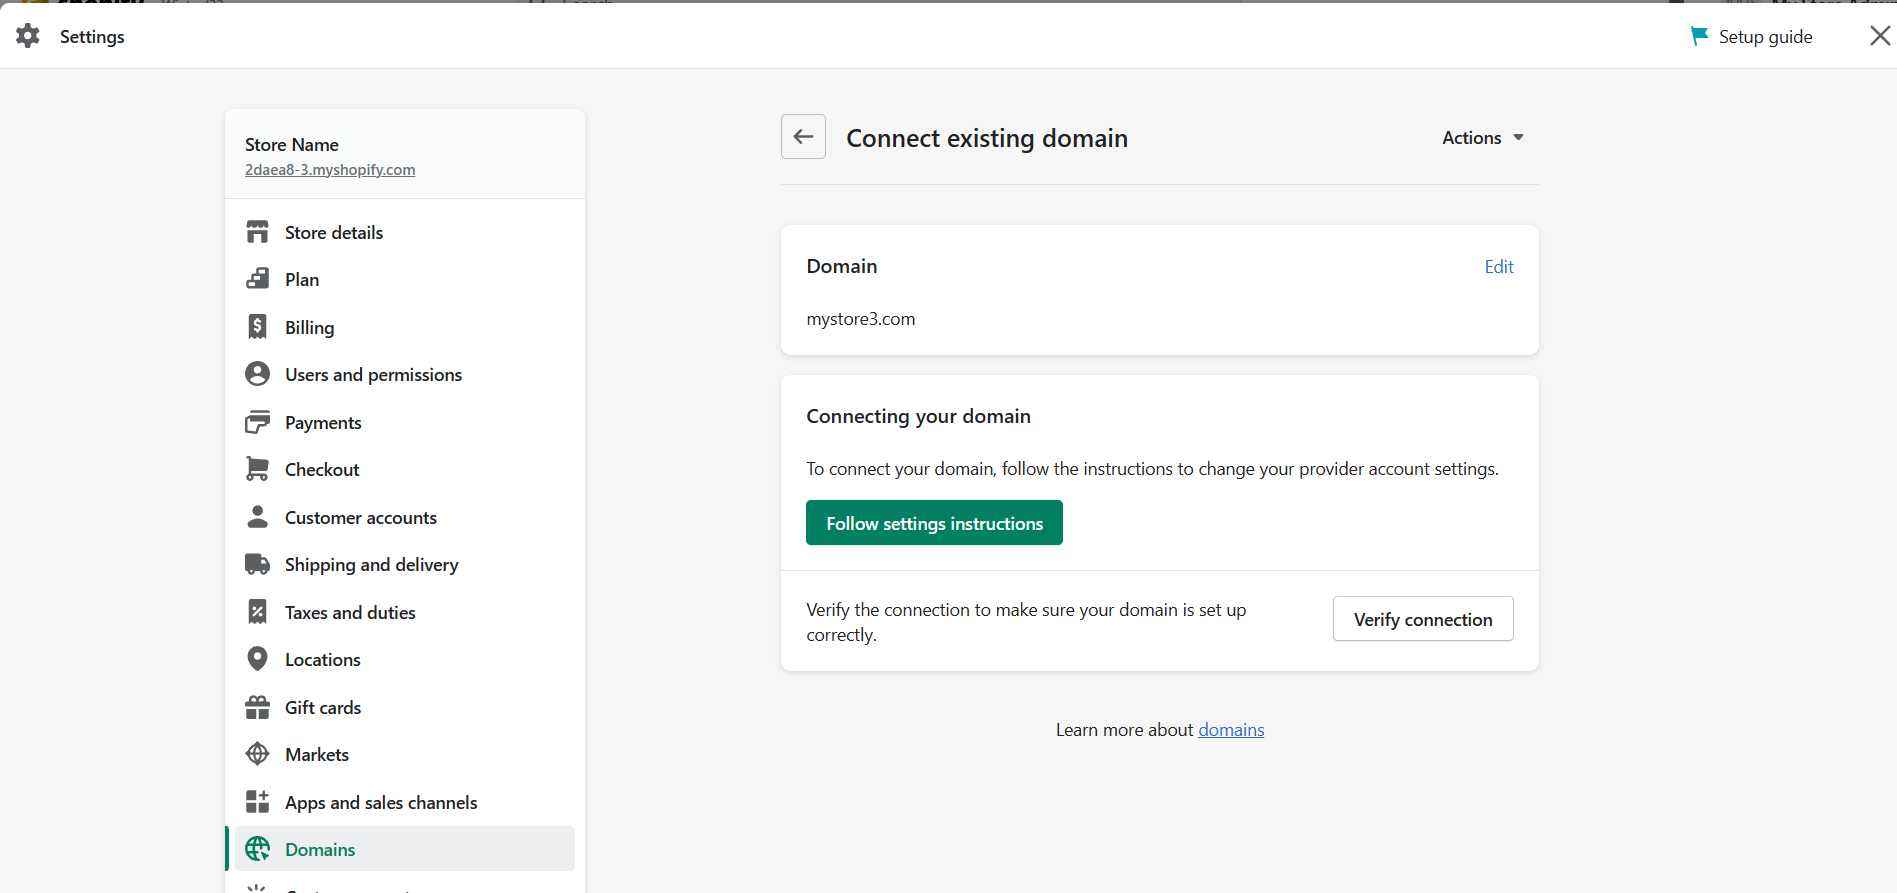
Task: Click the Store details storefront icon
Action: pos(257,232)
